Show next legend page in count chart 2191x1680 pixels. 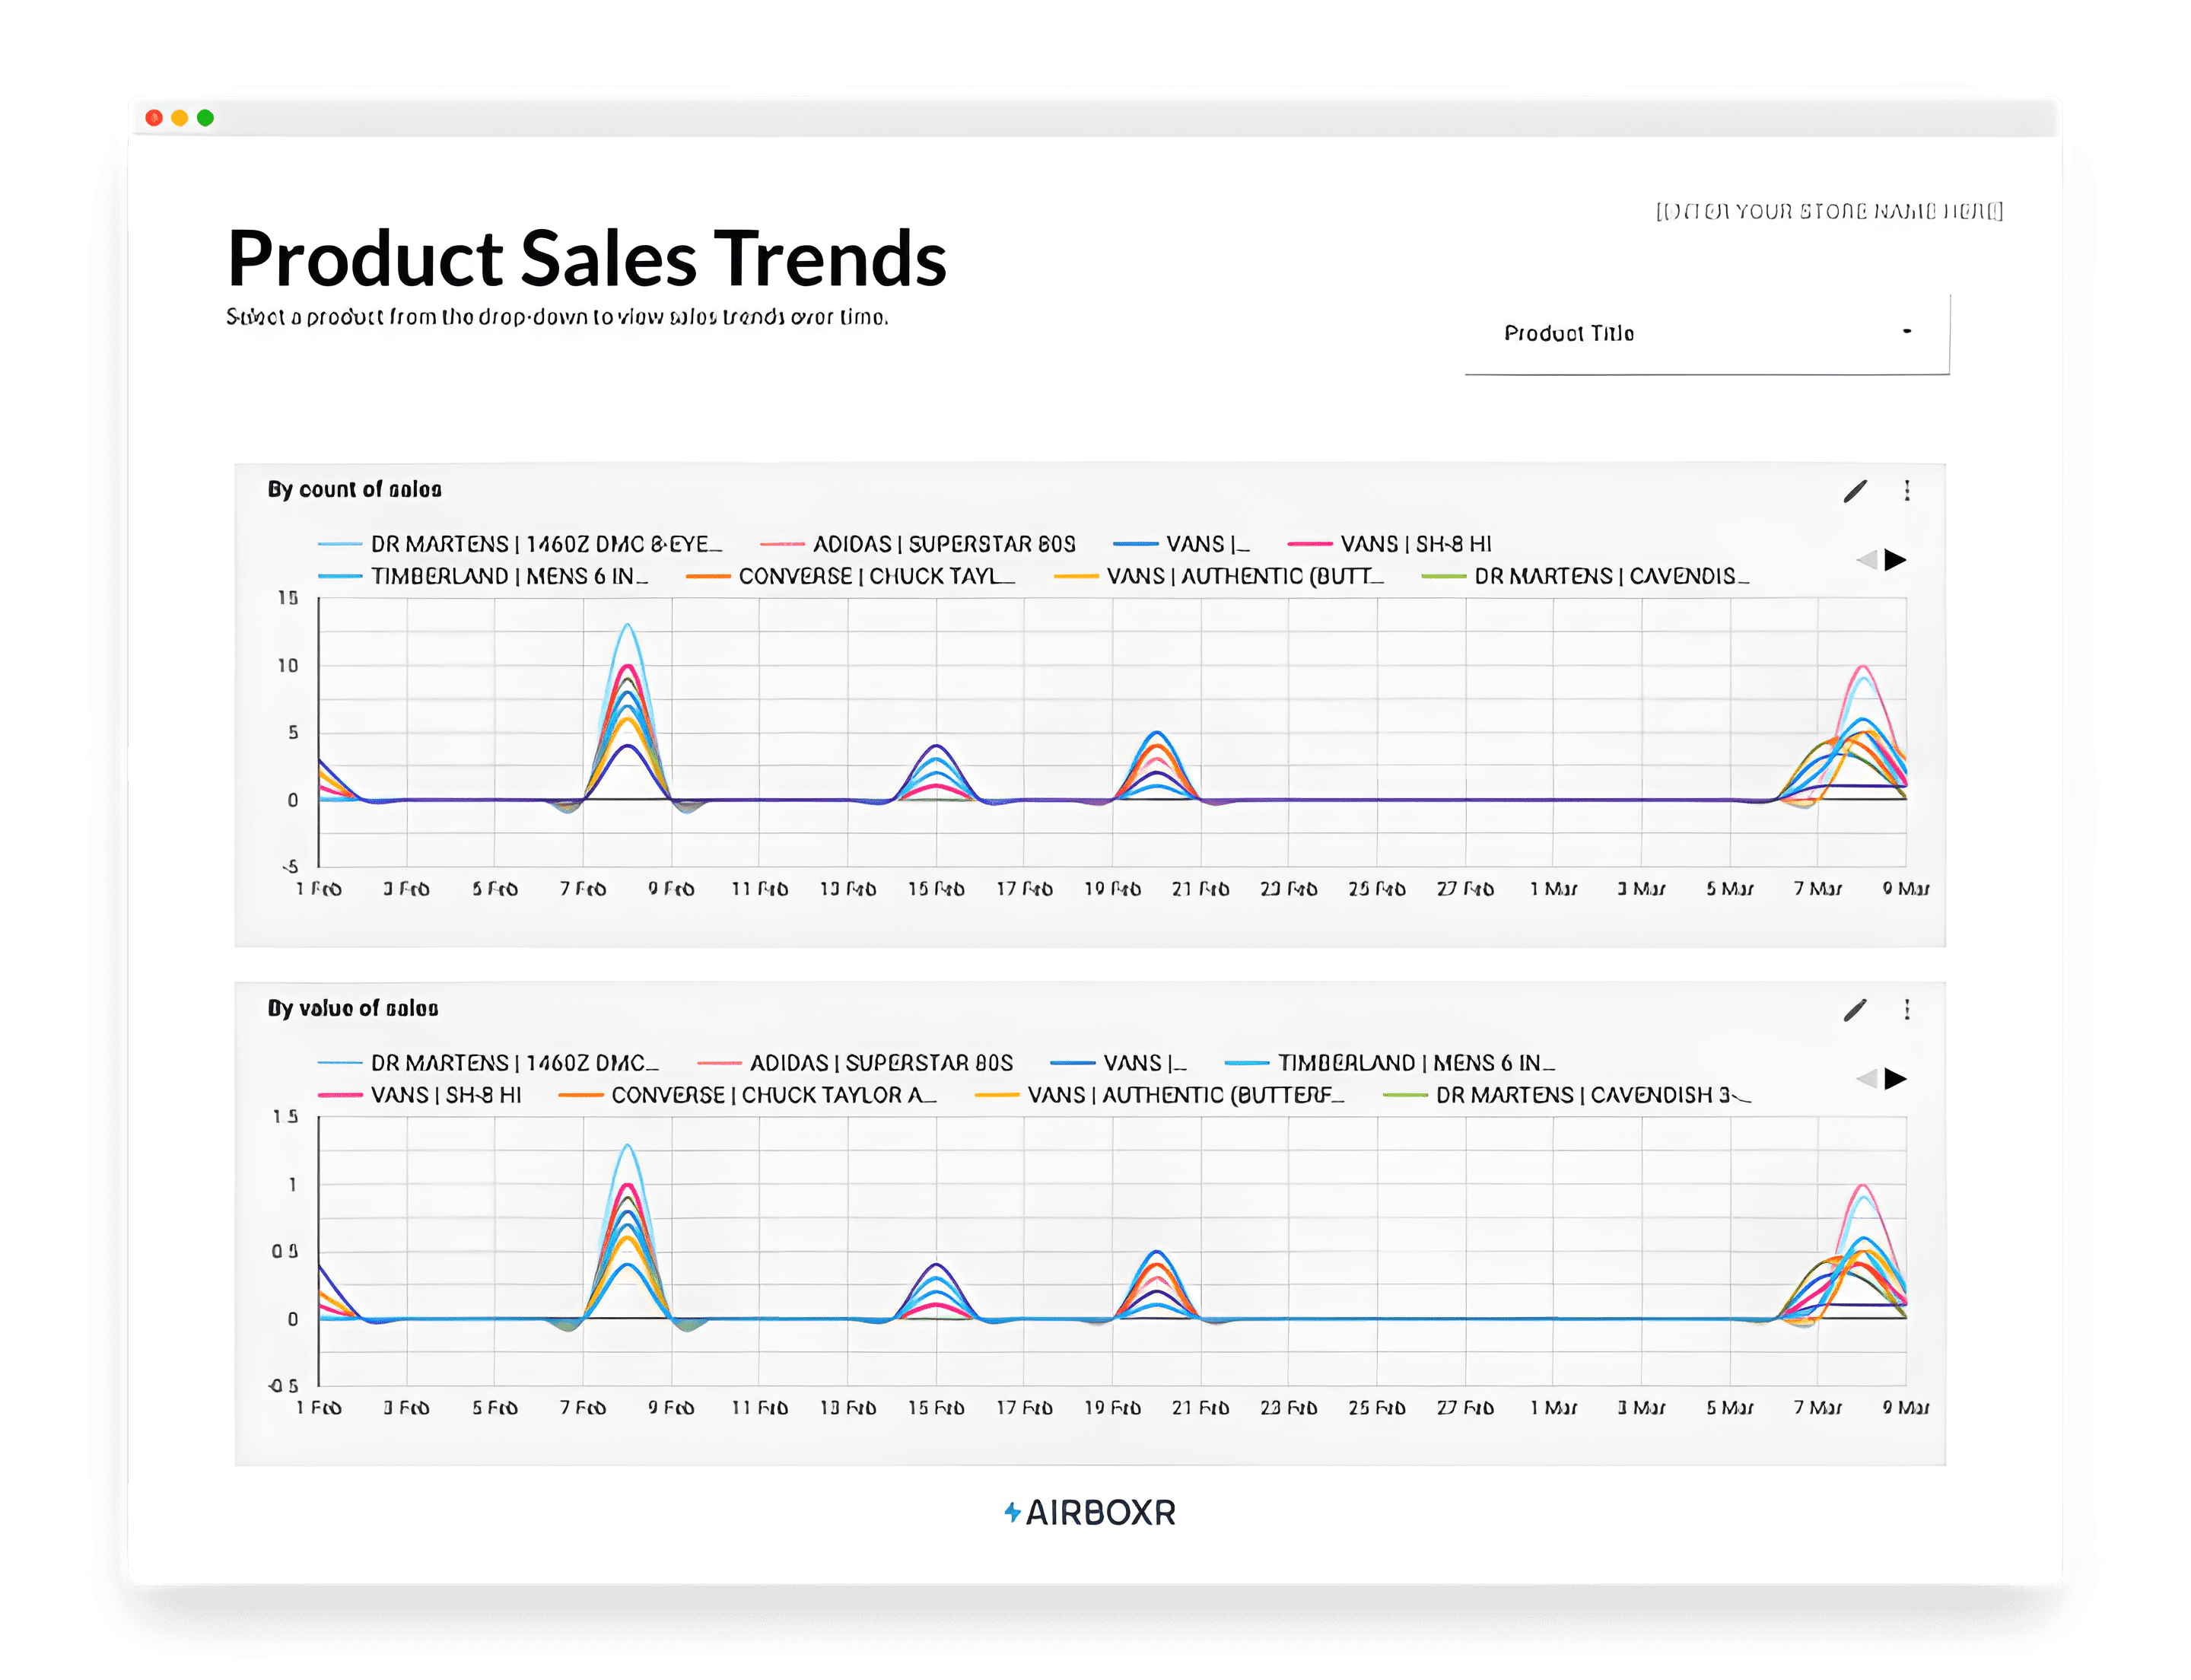[1895, 560]
